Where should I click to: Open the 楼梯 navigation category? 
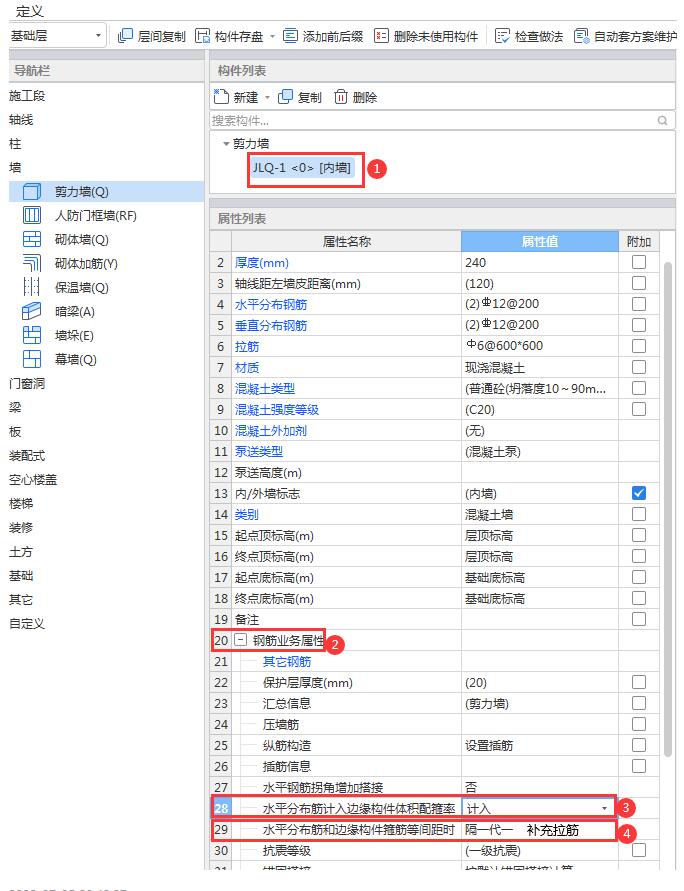coord(21,503)
